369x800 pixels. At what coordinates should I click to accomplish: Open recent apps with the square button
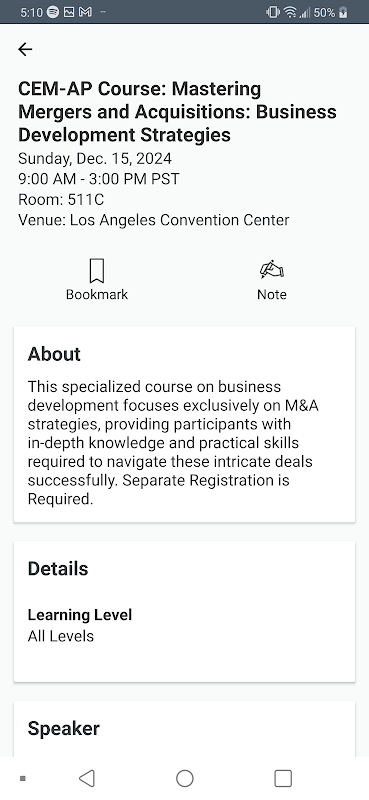283,779
